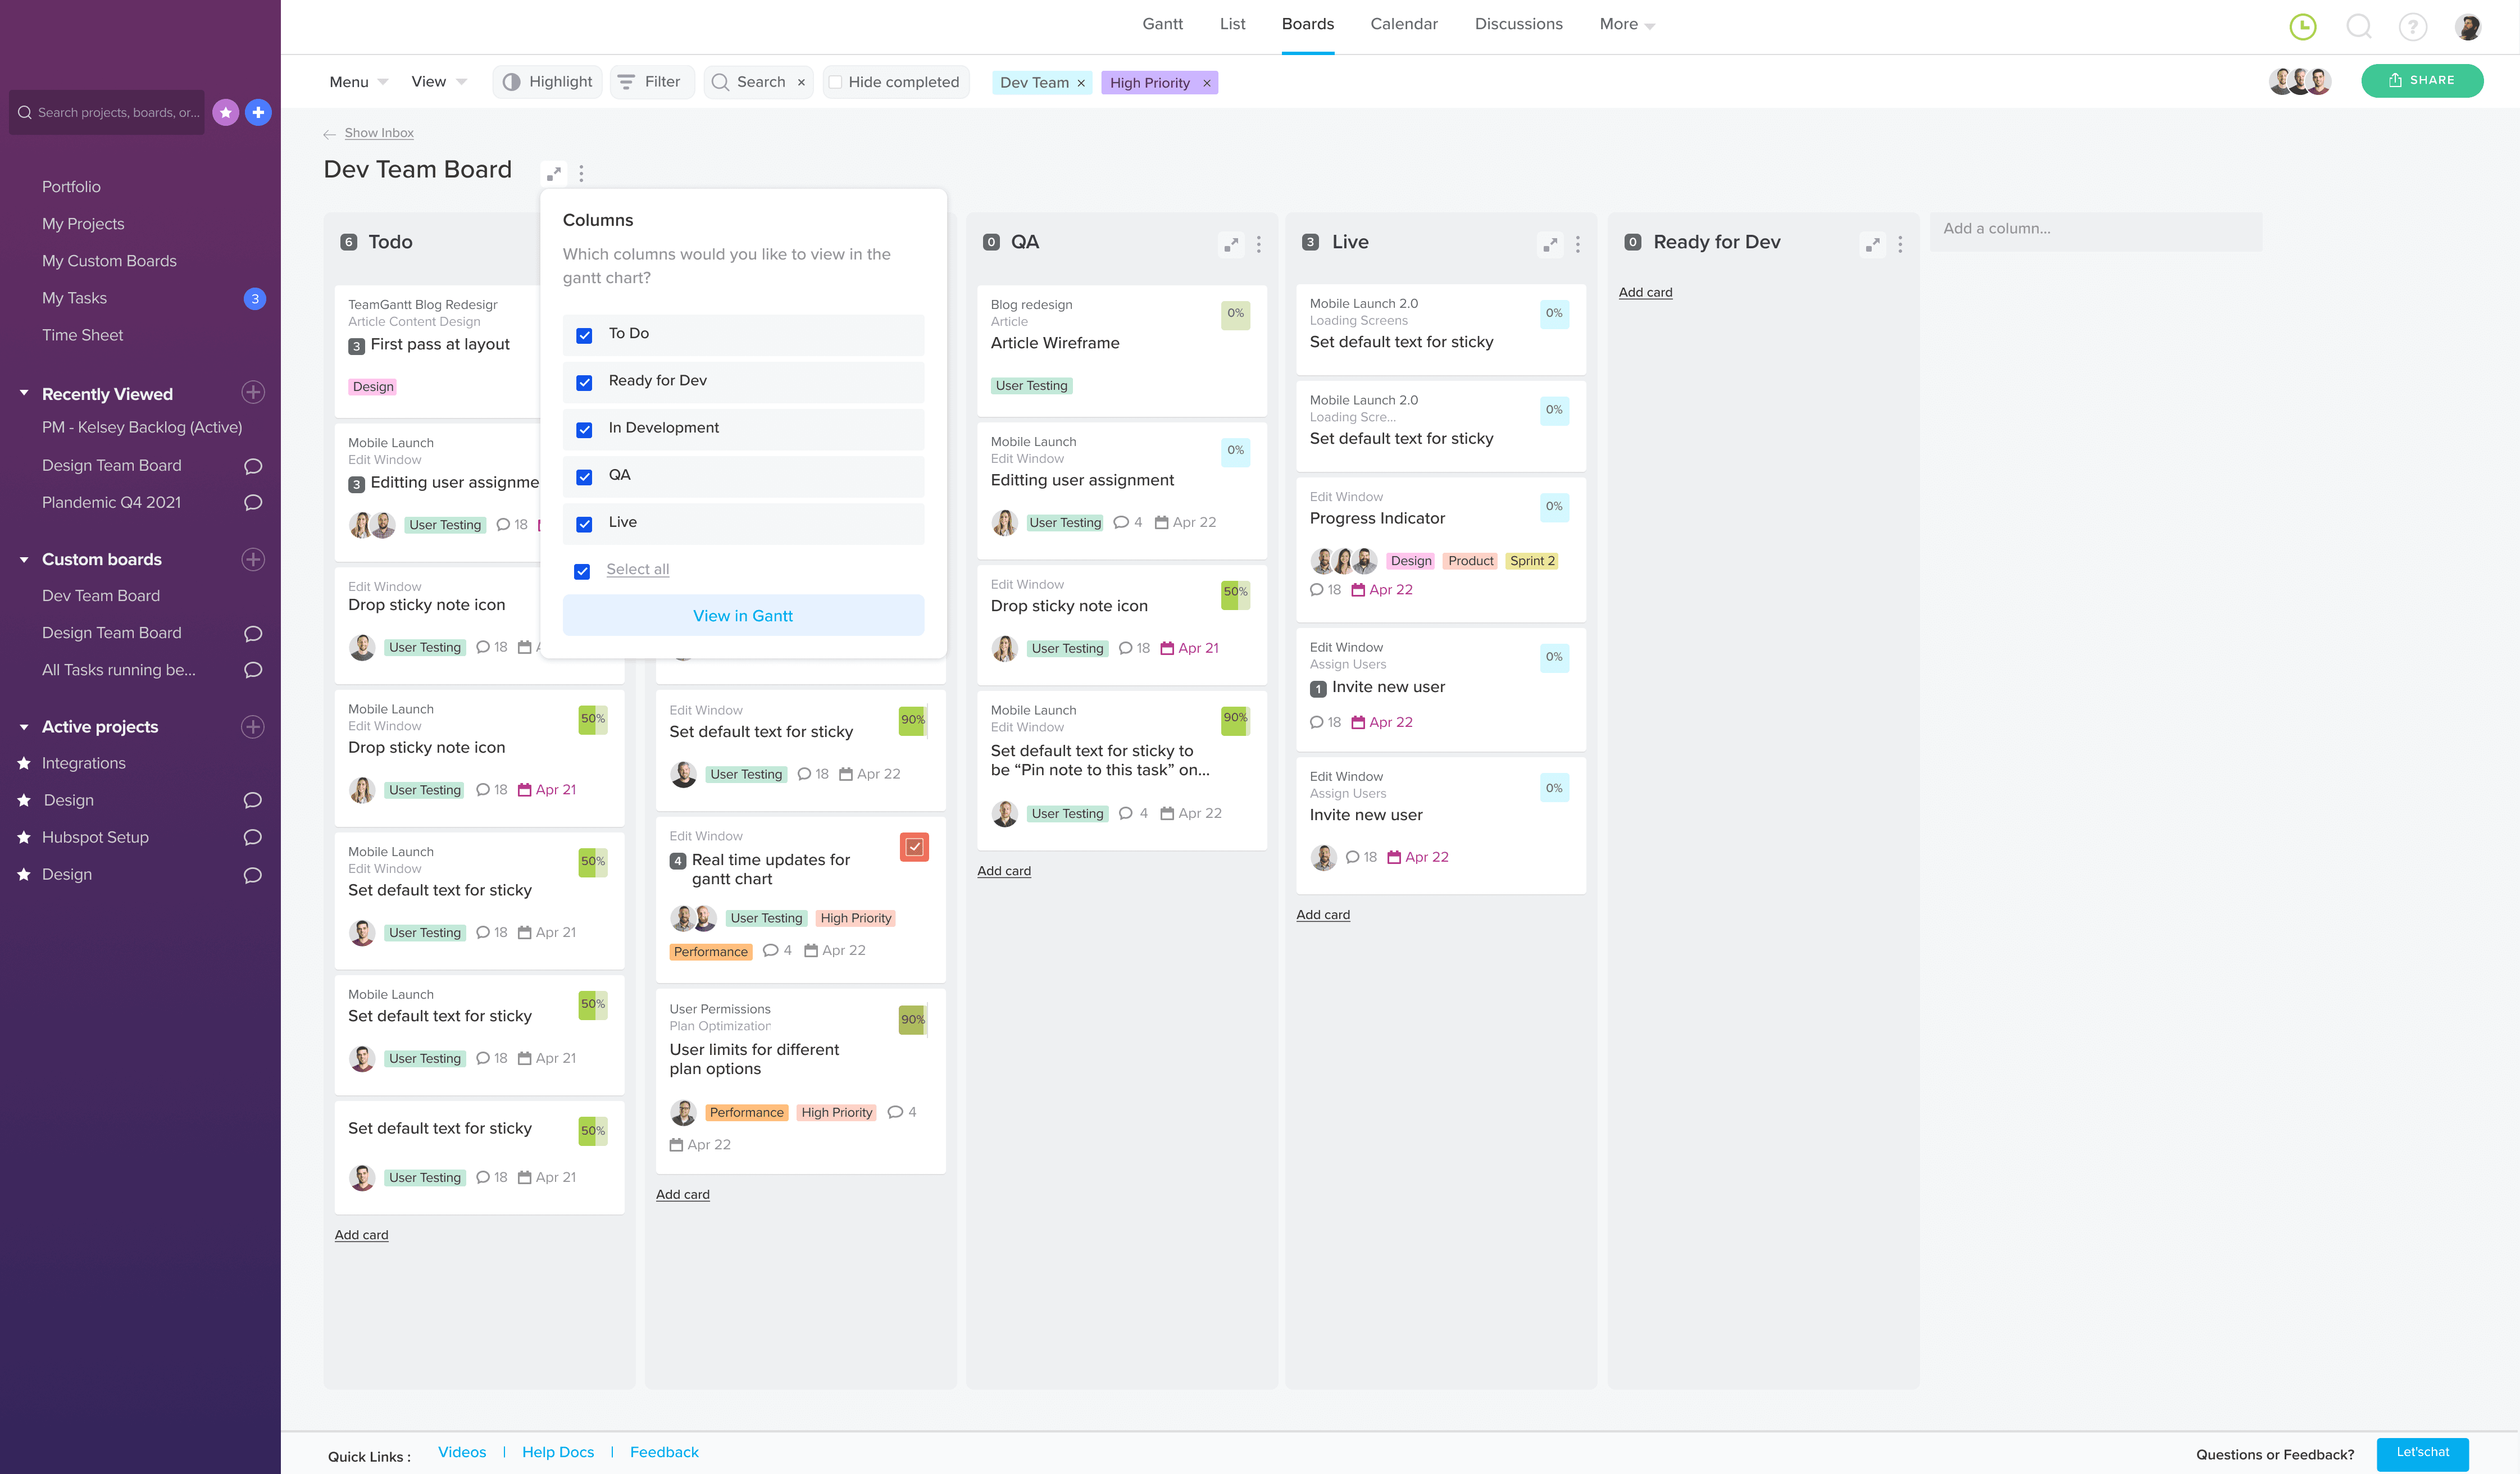Uncheck the In Development column checkbox
This screenshot has width=2520, height=1474.
(x=584, y=430)
